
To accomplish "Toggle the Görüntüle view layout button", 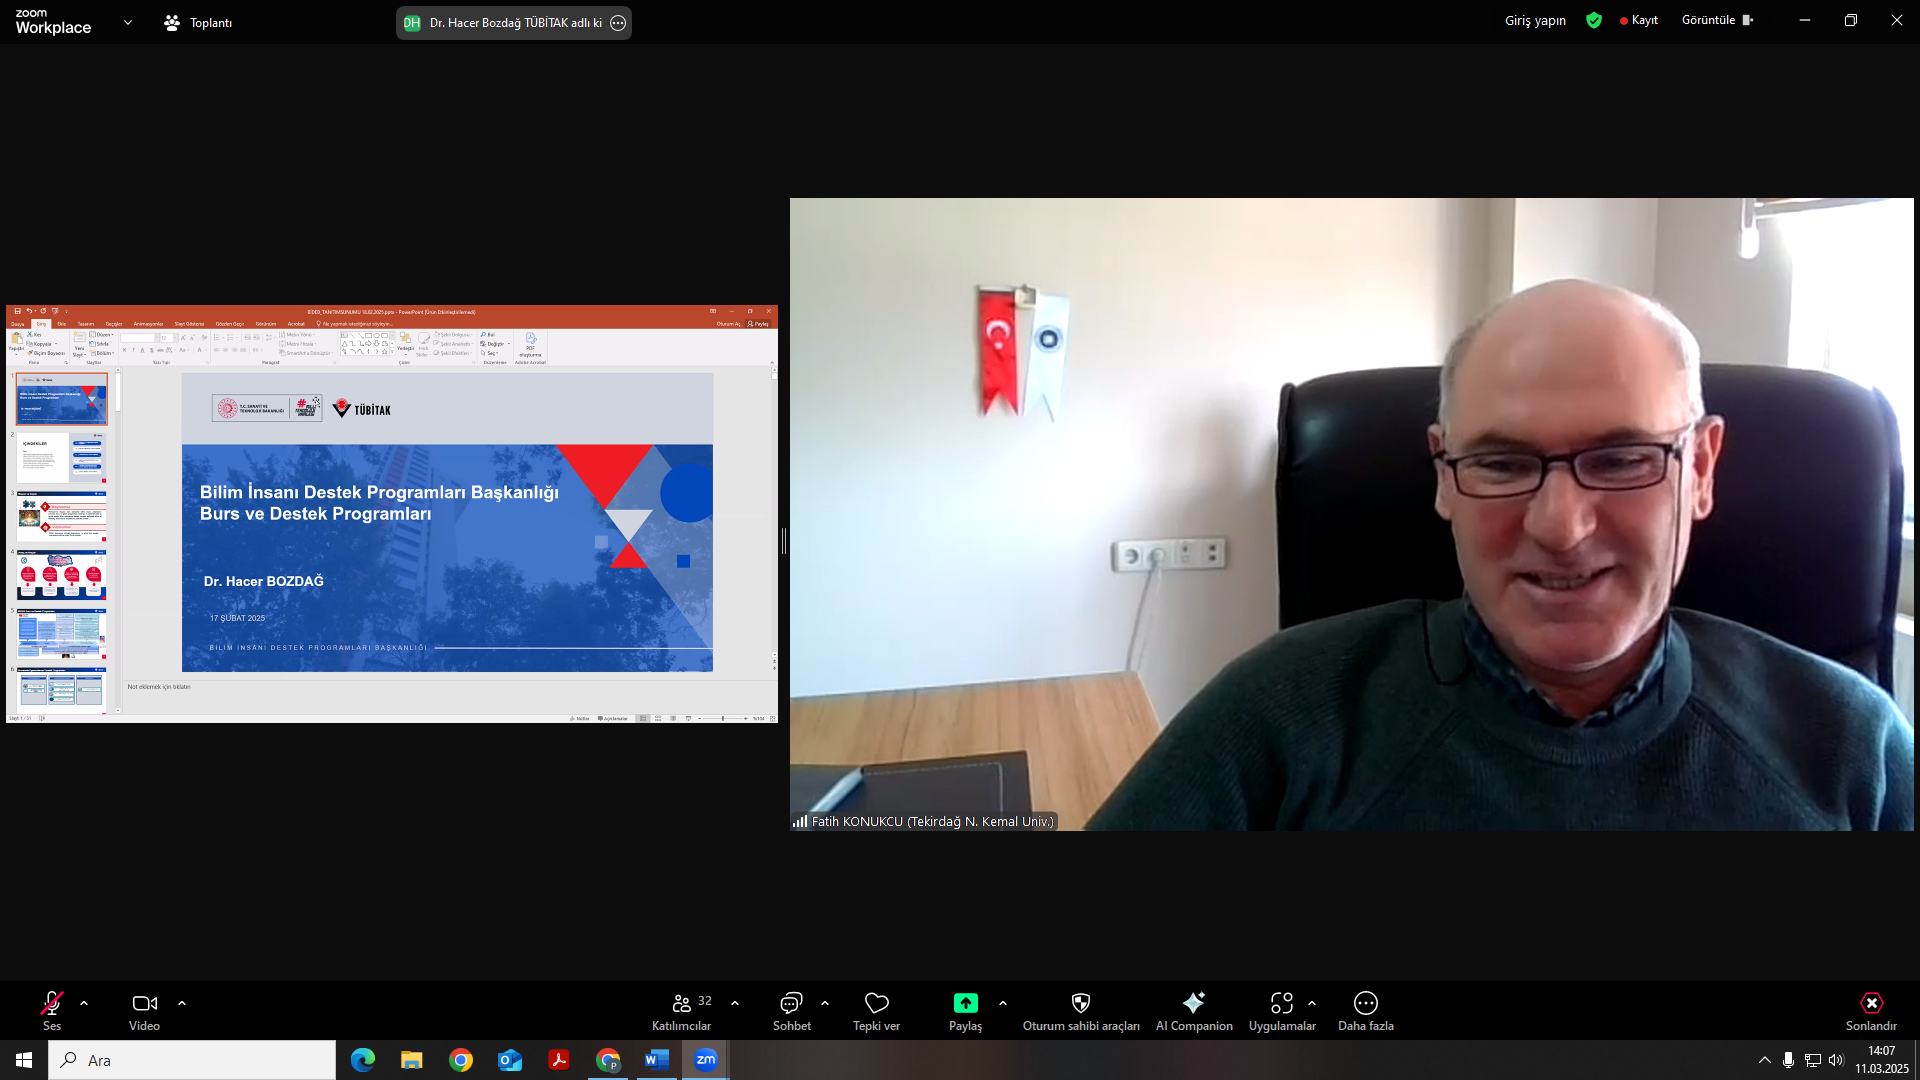I will point(1716,20).
